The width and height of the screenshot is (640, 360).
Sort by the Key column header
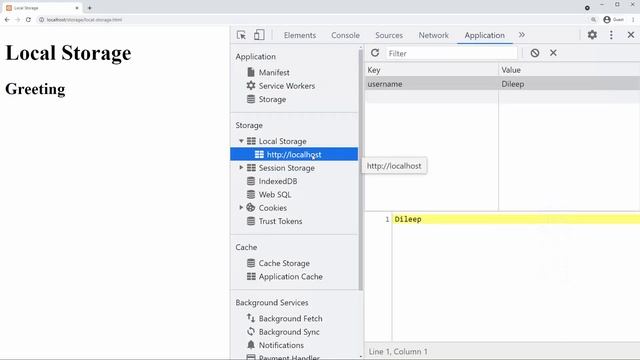tap(431, 70)
